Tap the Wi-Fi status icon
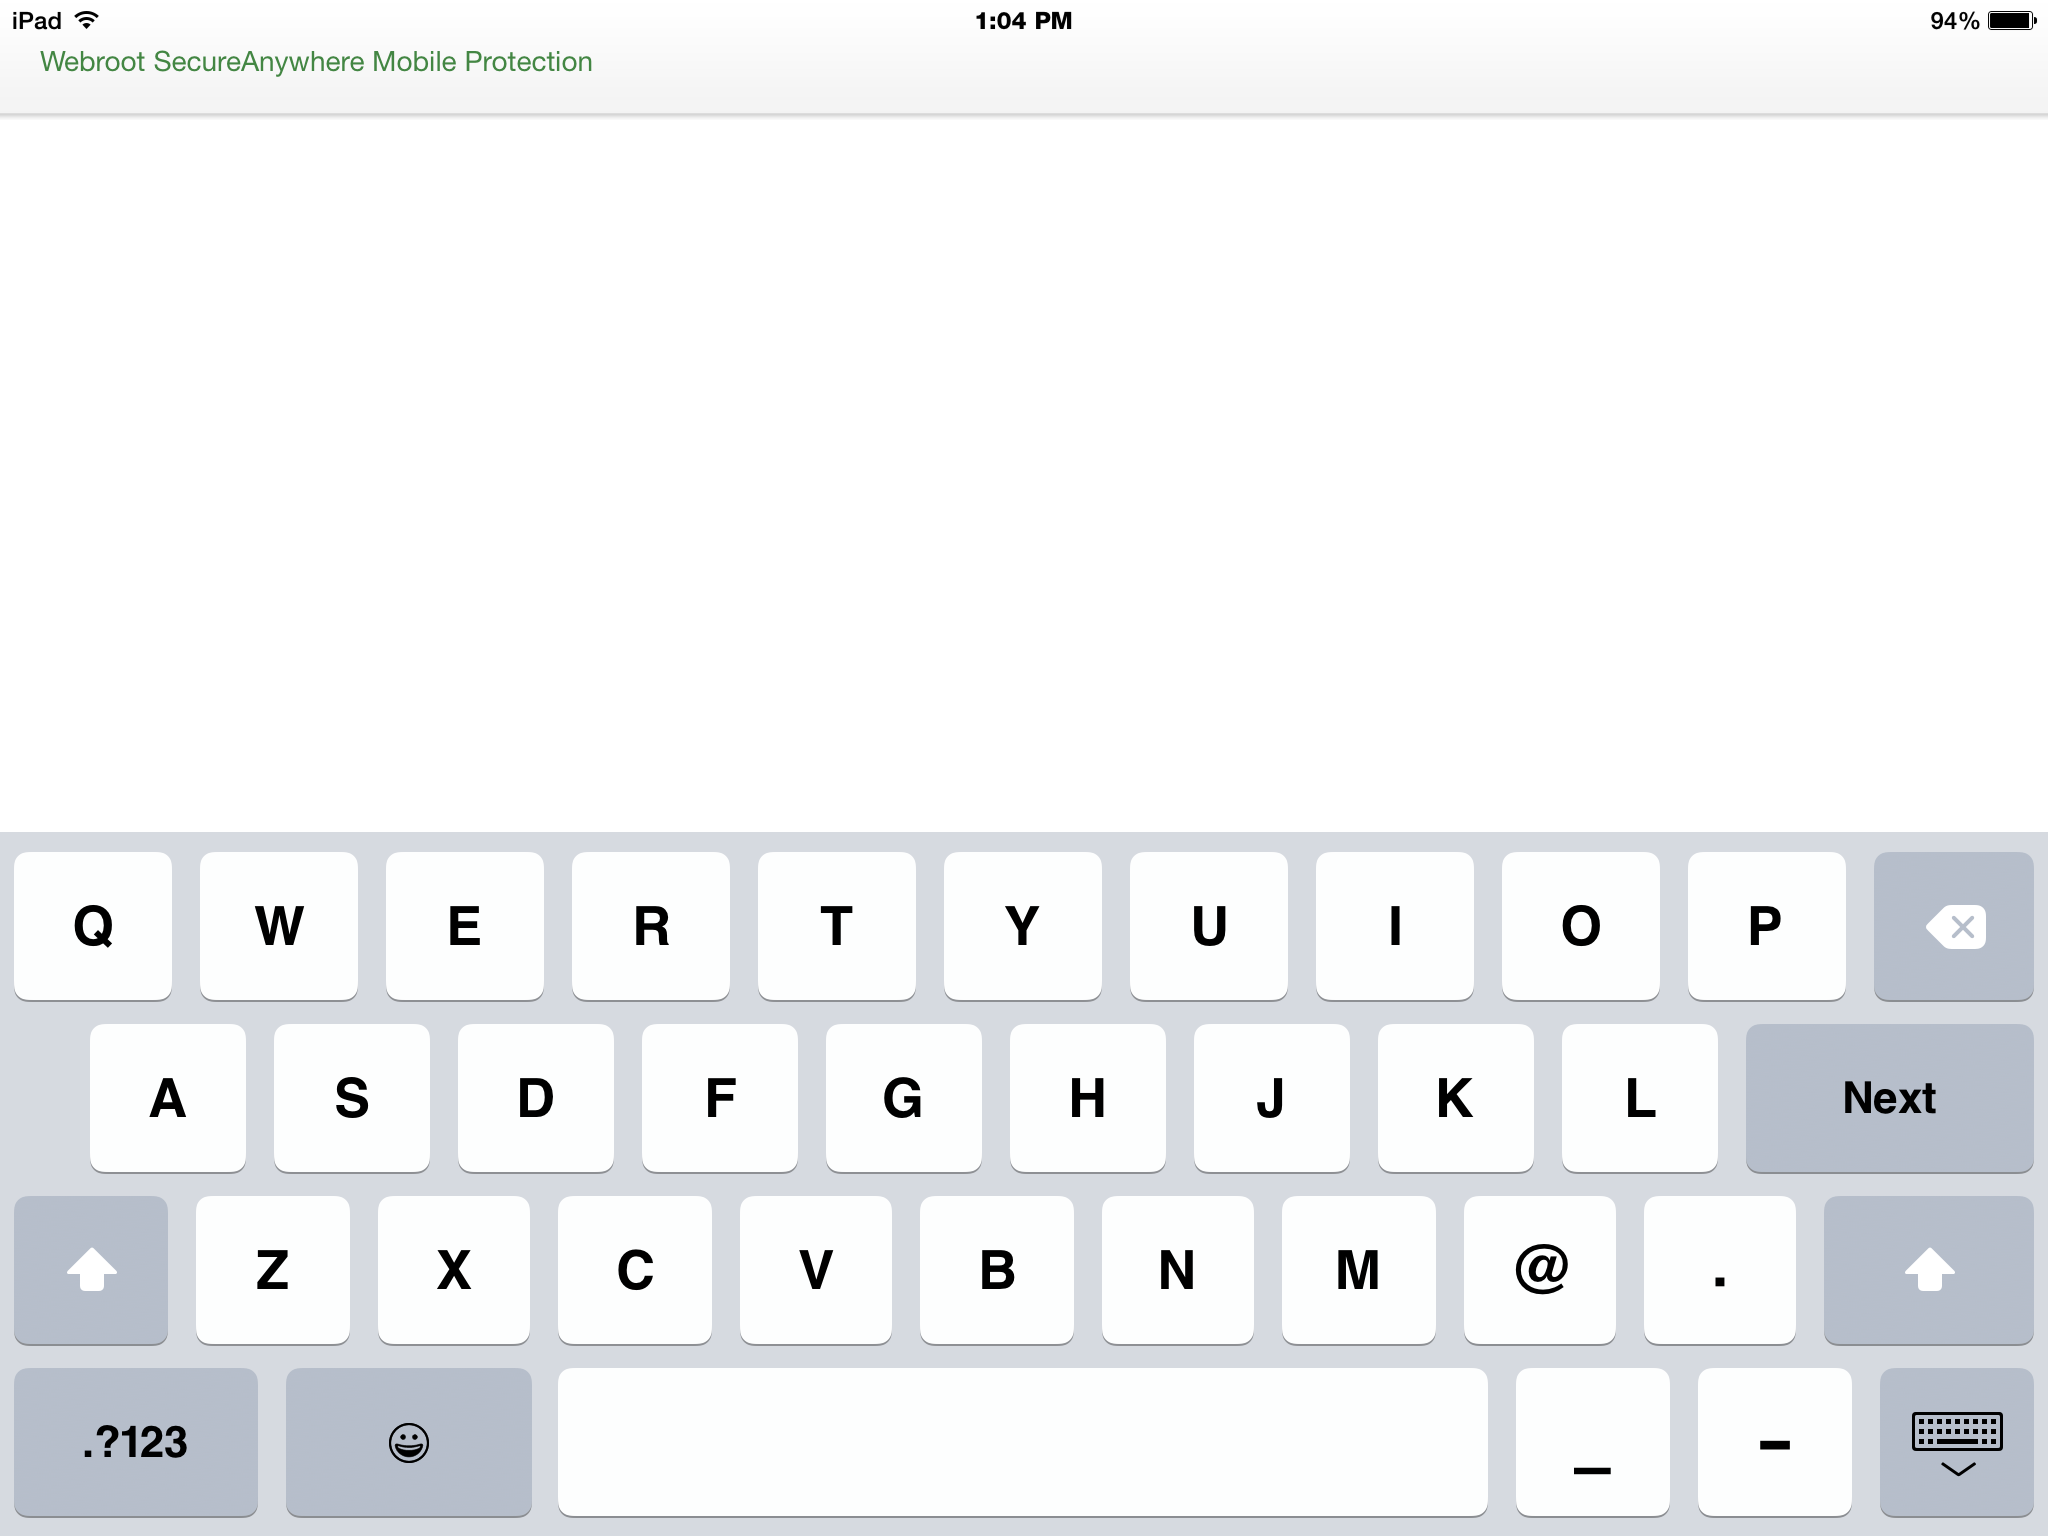Screen dimensions: 2048x1536 click(x=88, y=20)
